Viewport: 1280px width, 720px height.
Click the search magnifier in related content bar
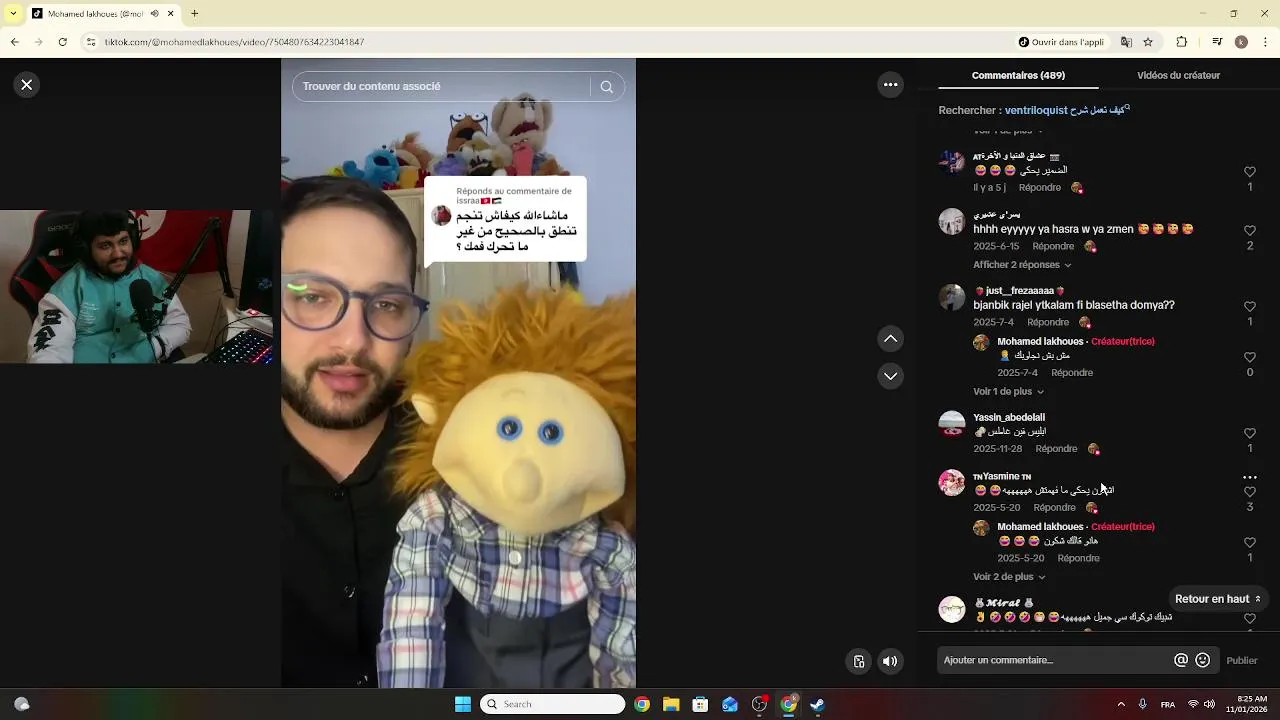click(x=607, y=87)
